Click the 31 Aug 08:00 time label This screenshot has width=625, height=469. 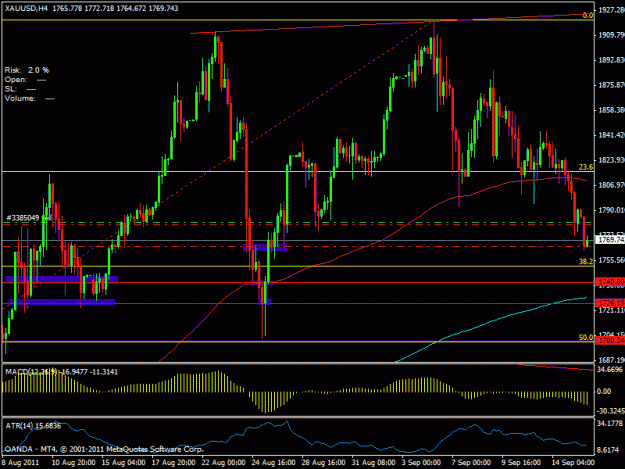pos(373,463)
